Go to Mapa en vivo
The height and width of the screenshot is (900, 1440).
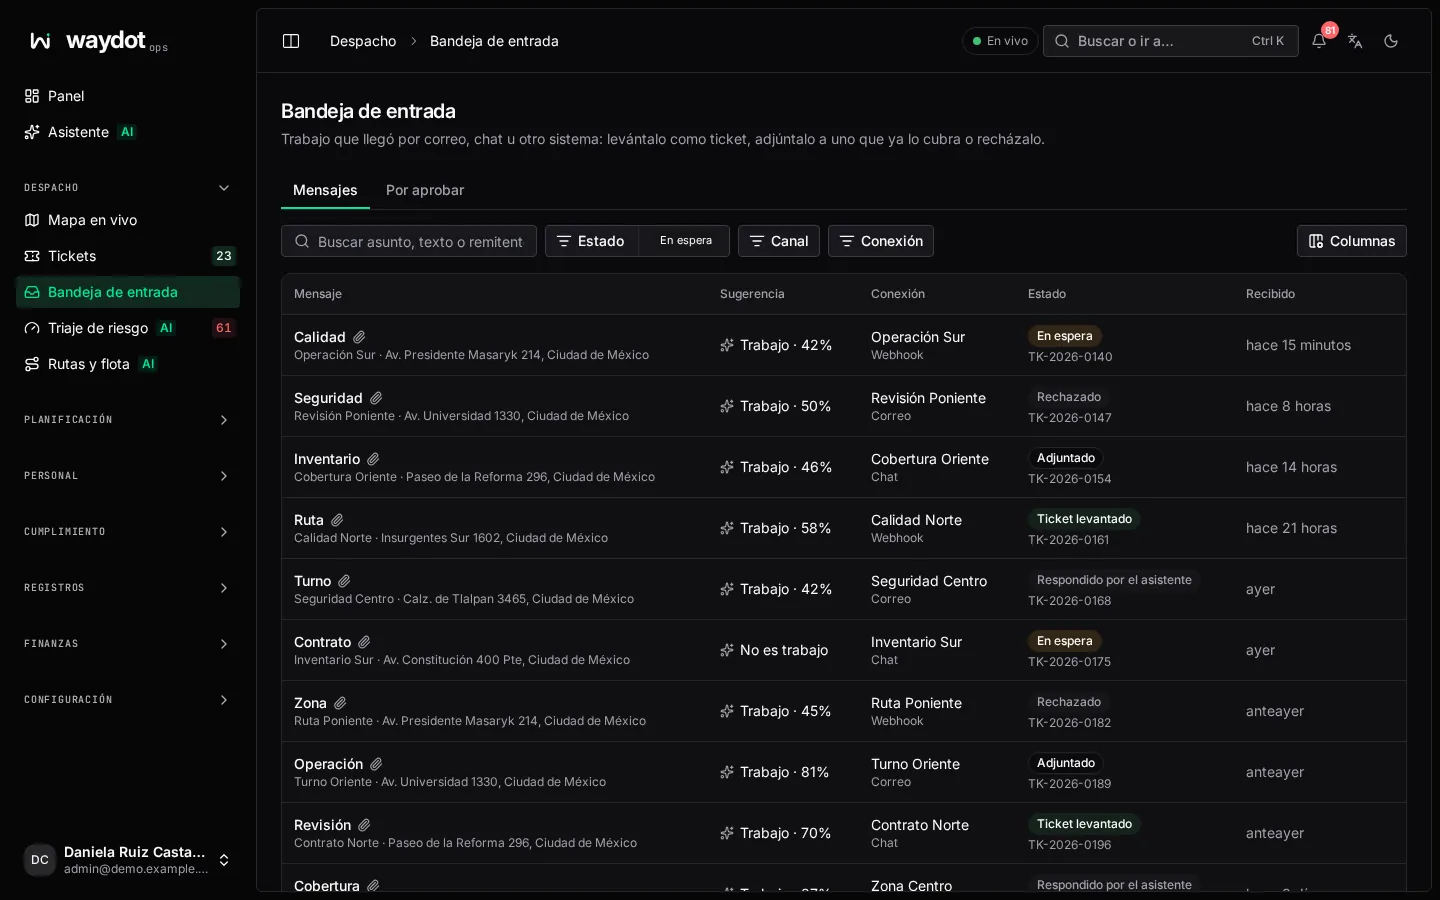128,220
